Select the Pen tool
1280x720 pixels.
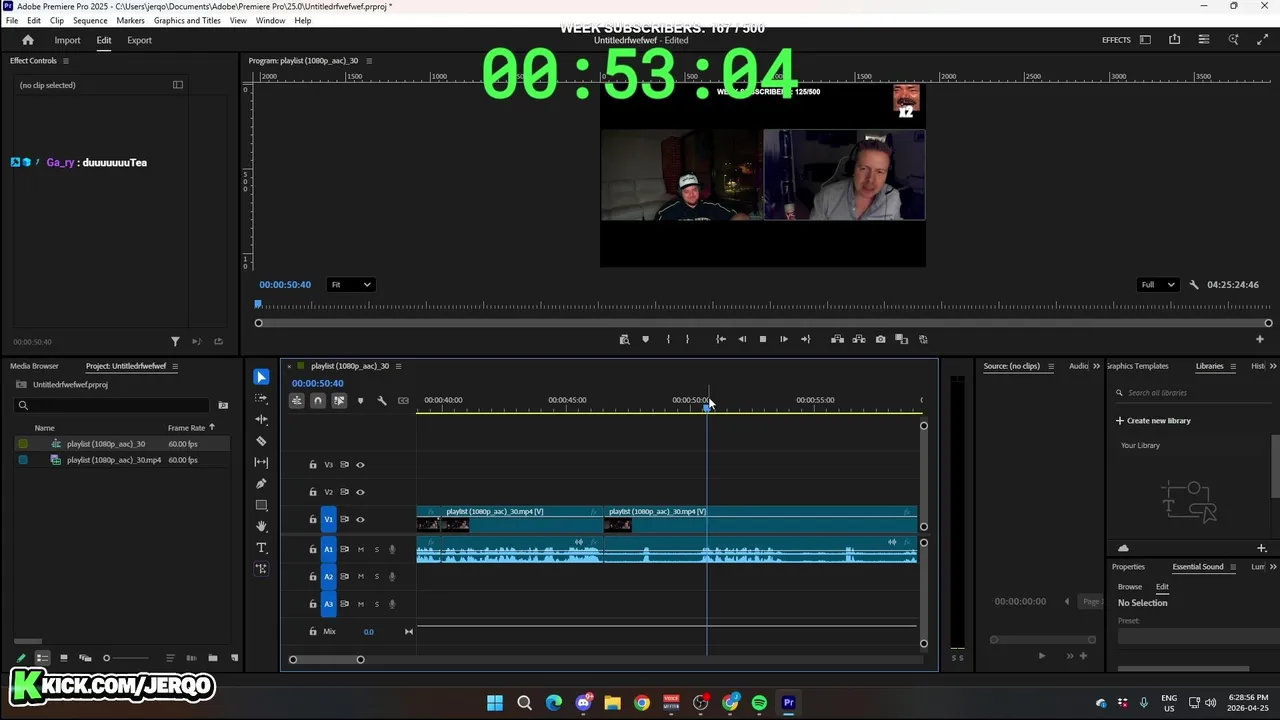coord(261,484)
